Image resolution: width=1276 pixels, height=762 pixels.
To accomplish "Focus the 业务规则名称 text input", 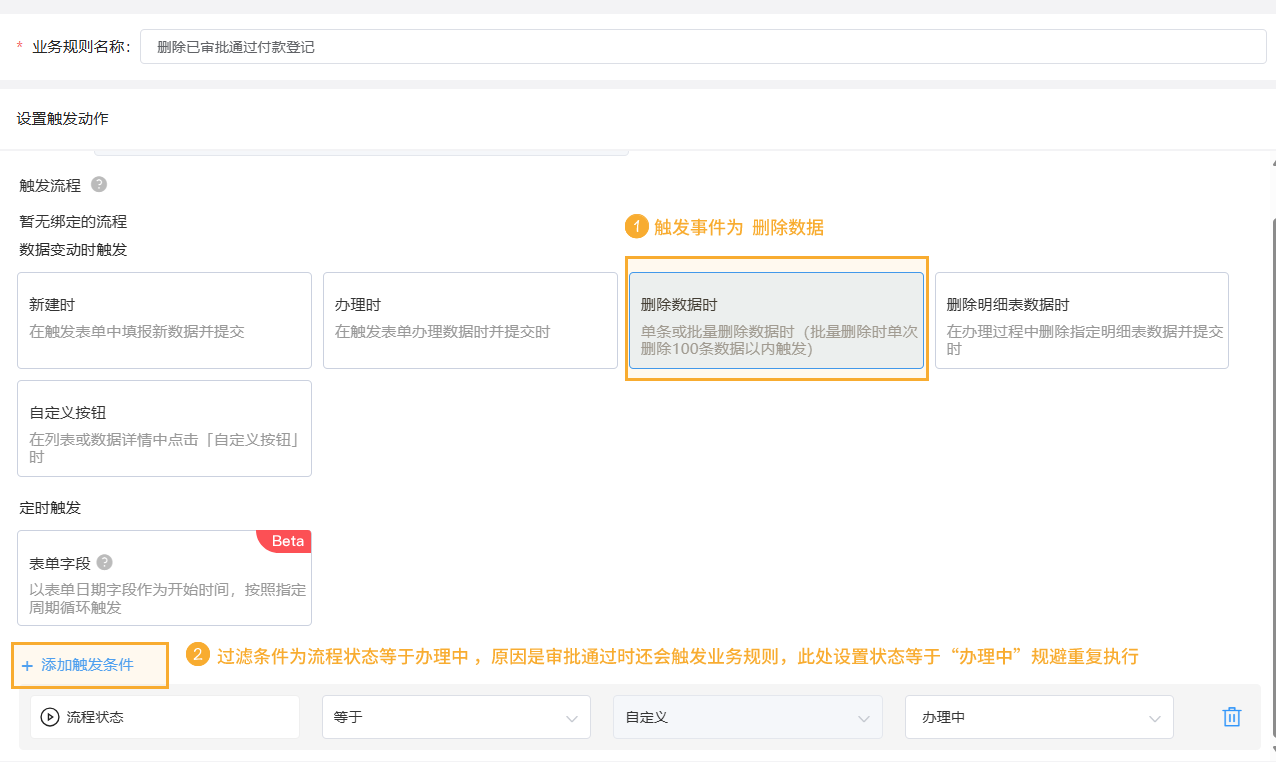I will [x=702, y=47].
